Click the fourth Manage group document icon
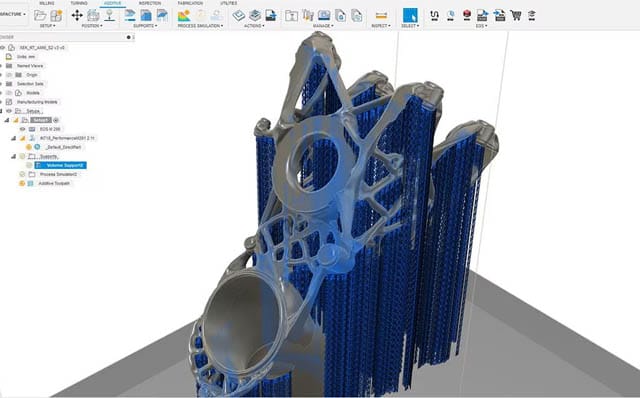This screenshot has height=398, width=640. (340, 16)
